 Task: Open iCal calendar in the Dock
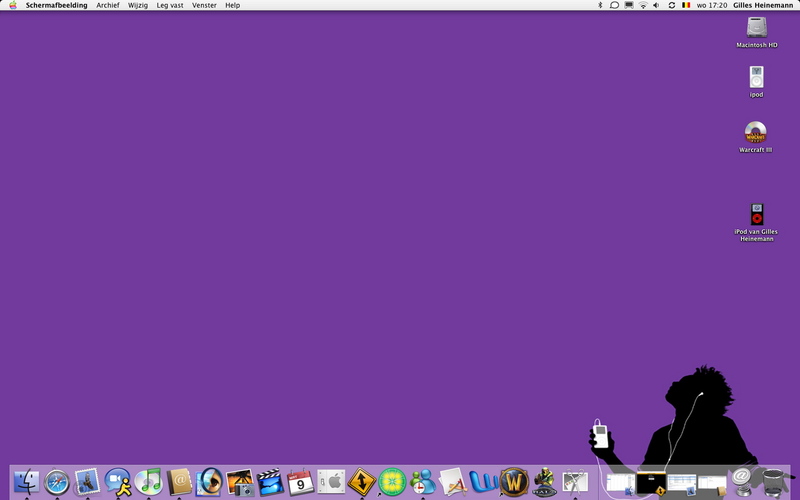pyautogui.click(x=300, y=482)
